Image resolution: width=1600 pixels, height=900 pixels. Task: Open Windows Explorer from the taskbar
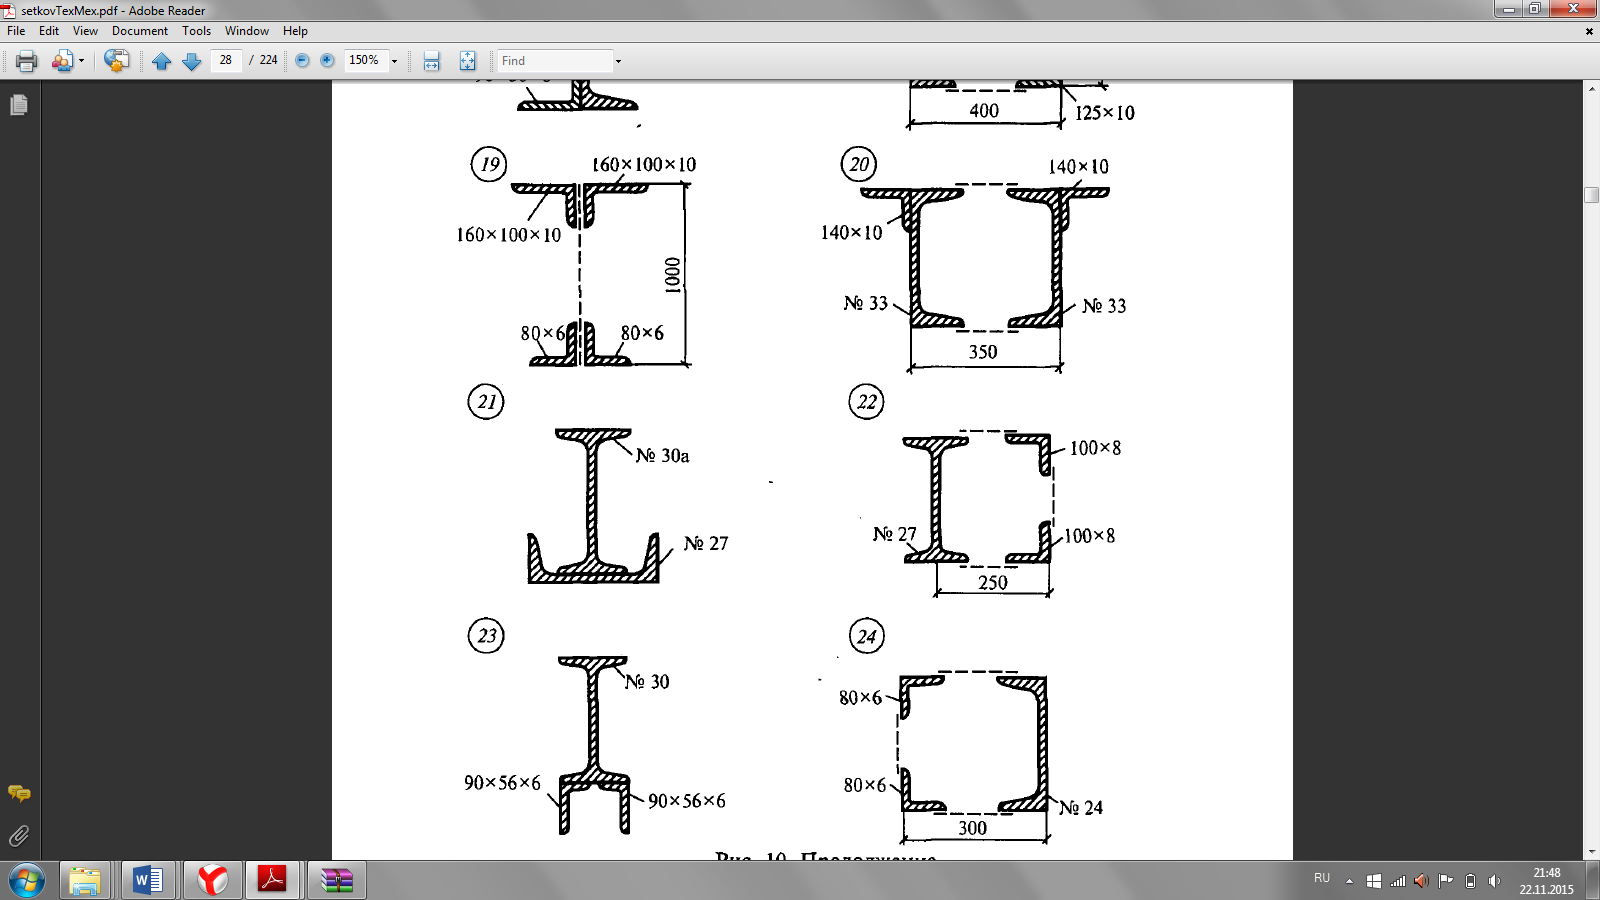coord(85,881)
